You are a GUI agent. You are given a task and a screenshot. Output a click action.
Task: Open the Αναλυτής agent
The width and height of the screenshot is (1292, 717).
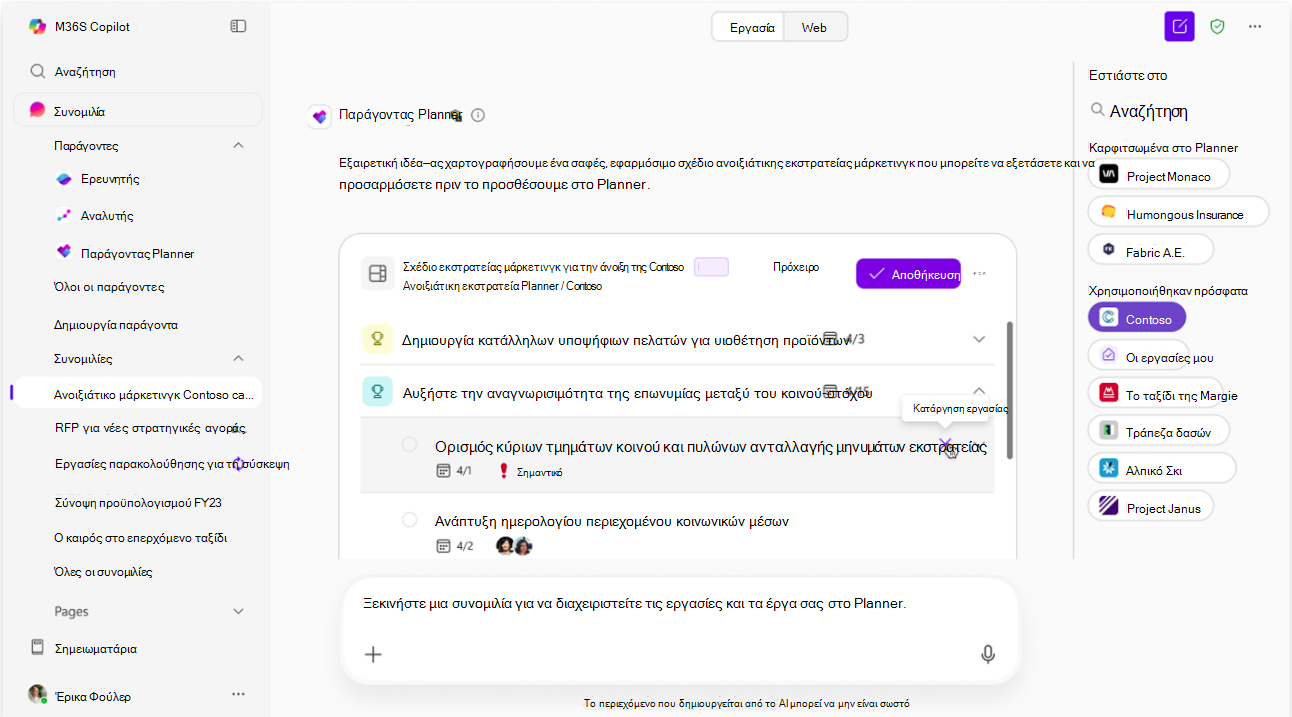click(93, 216)
